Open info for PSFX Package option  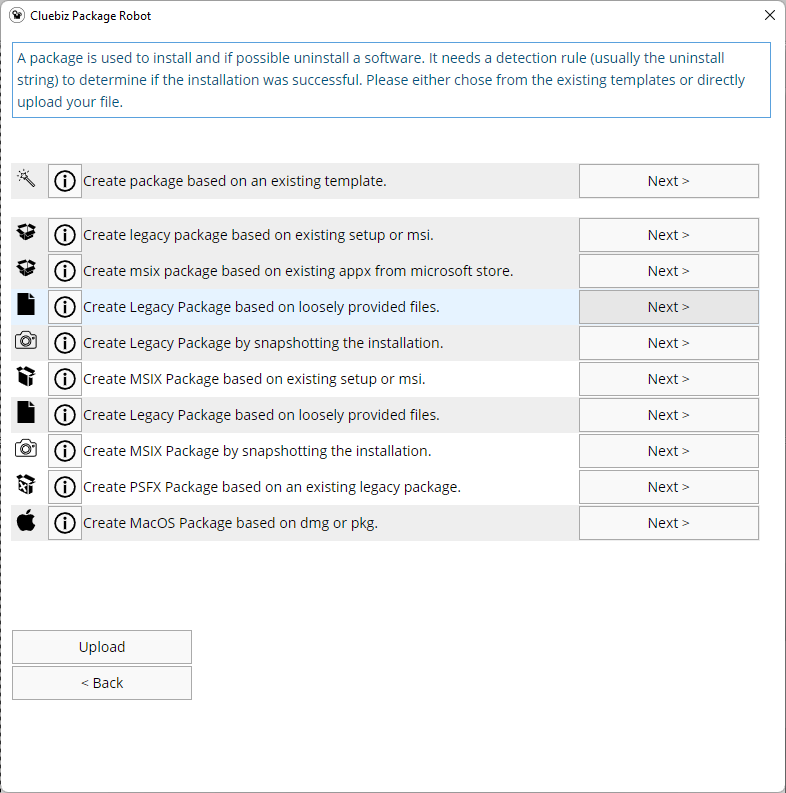[65, 487]
